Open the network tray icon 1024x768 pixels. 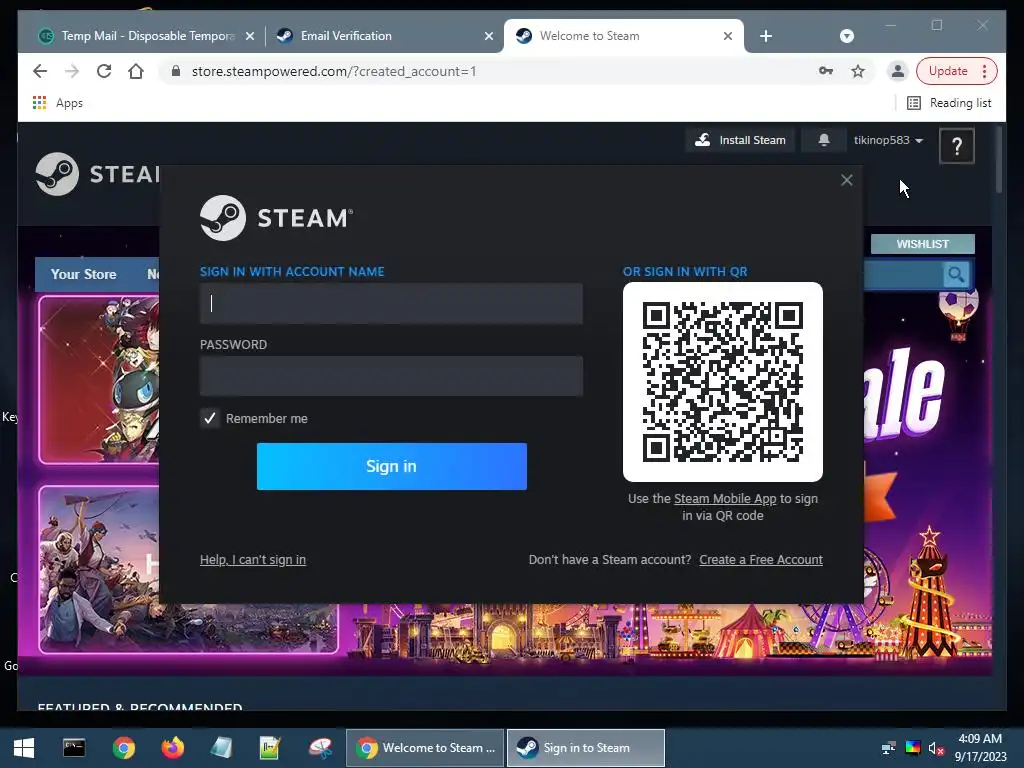(x=888, y=748)
